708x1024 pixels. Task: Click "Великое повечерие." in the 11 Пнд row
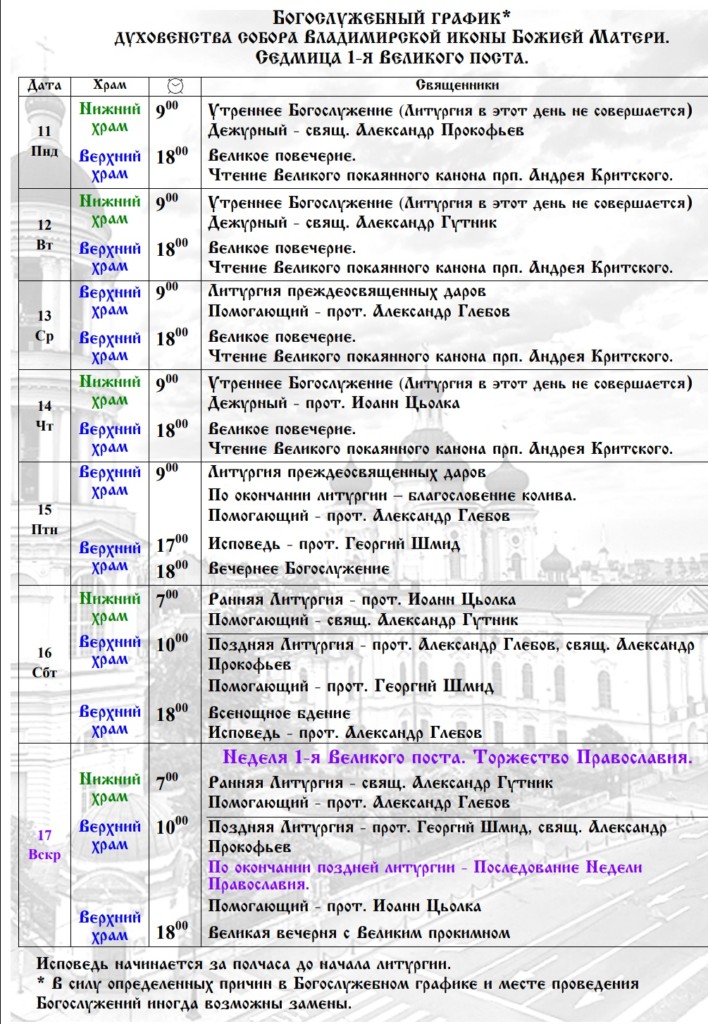click(282, 156)
